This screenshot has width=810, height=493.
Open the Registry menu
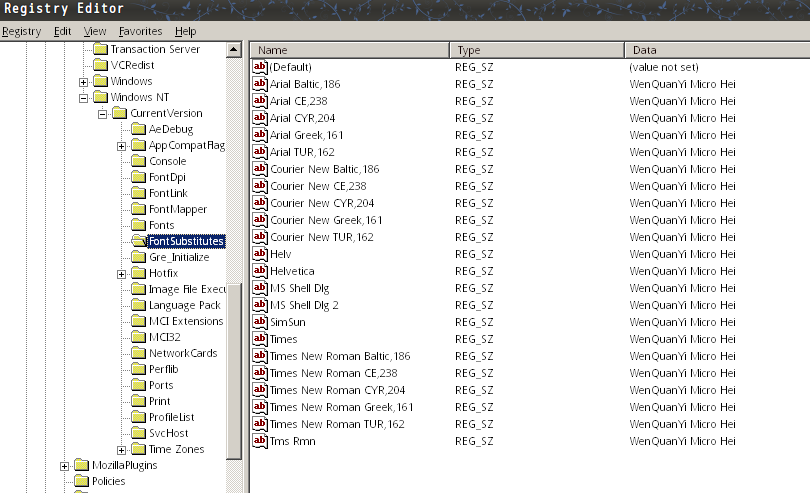21,32
